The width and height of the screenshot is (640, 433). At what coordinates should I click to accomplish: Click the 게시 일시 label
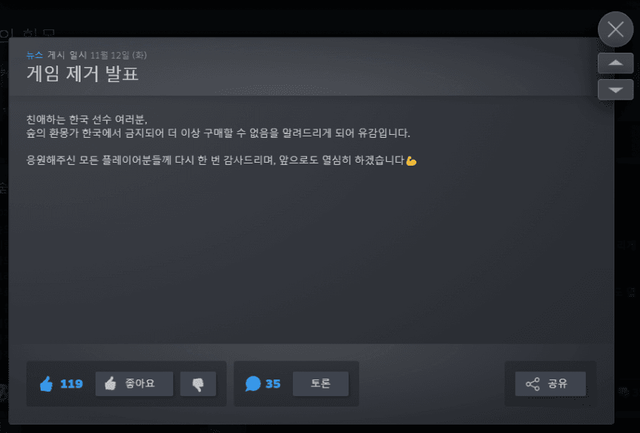(x=67, y=55)
